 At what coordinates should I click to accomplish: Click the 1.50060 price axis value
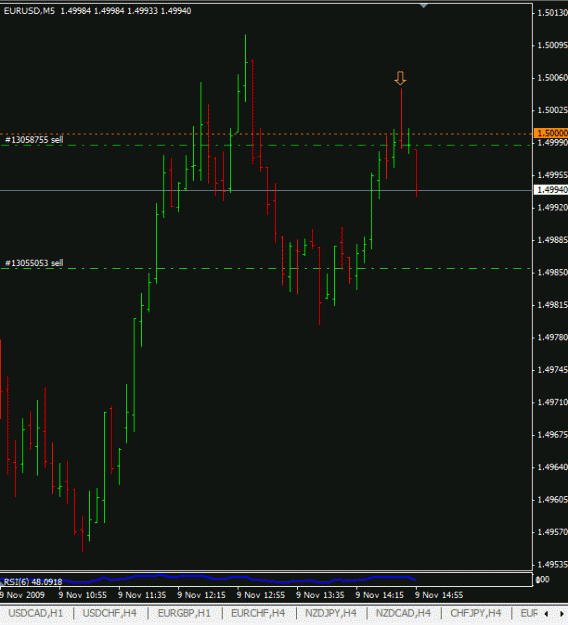tap(552, 78)
